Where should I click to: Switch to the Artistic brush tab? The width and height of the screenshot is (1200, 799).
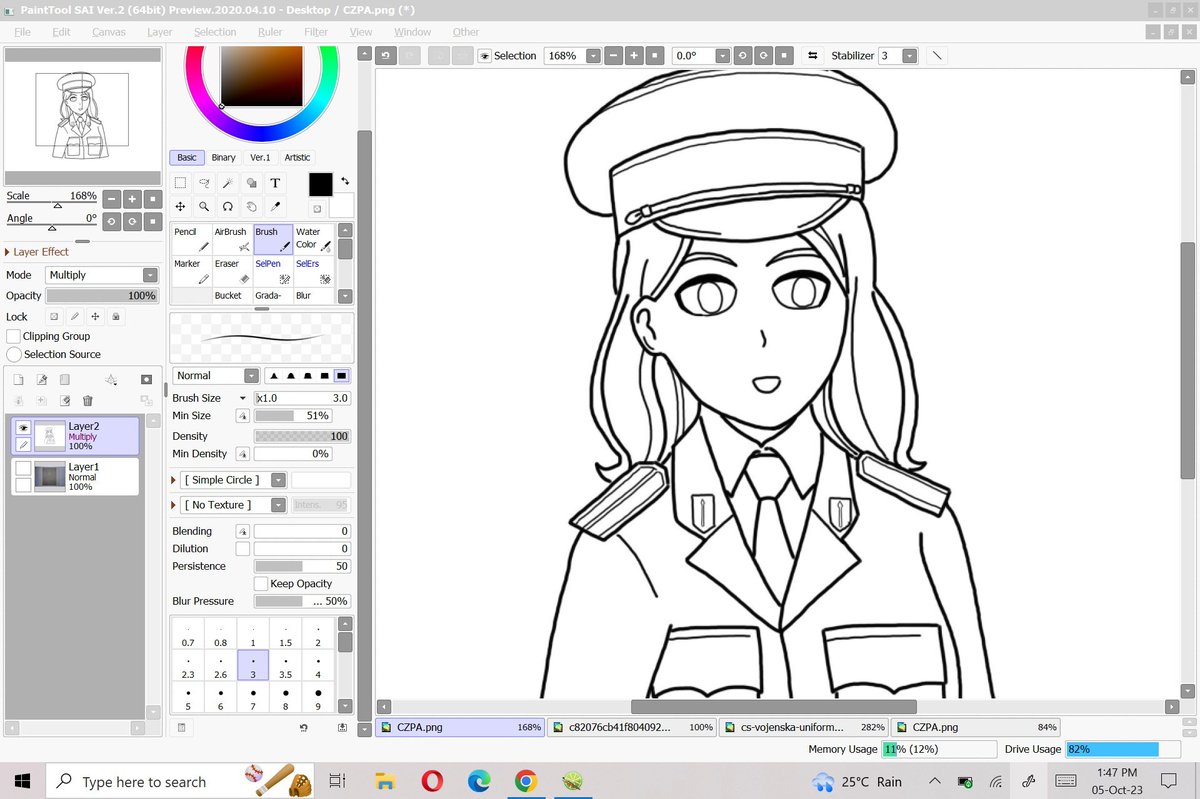pos(297,157)
